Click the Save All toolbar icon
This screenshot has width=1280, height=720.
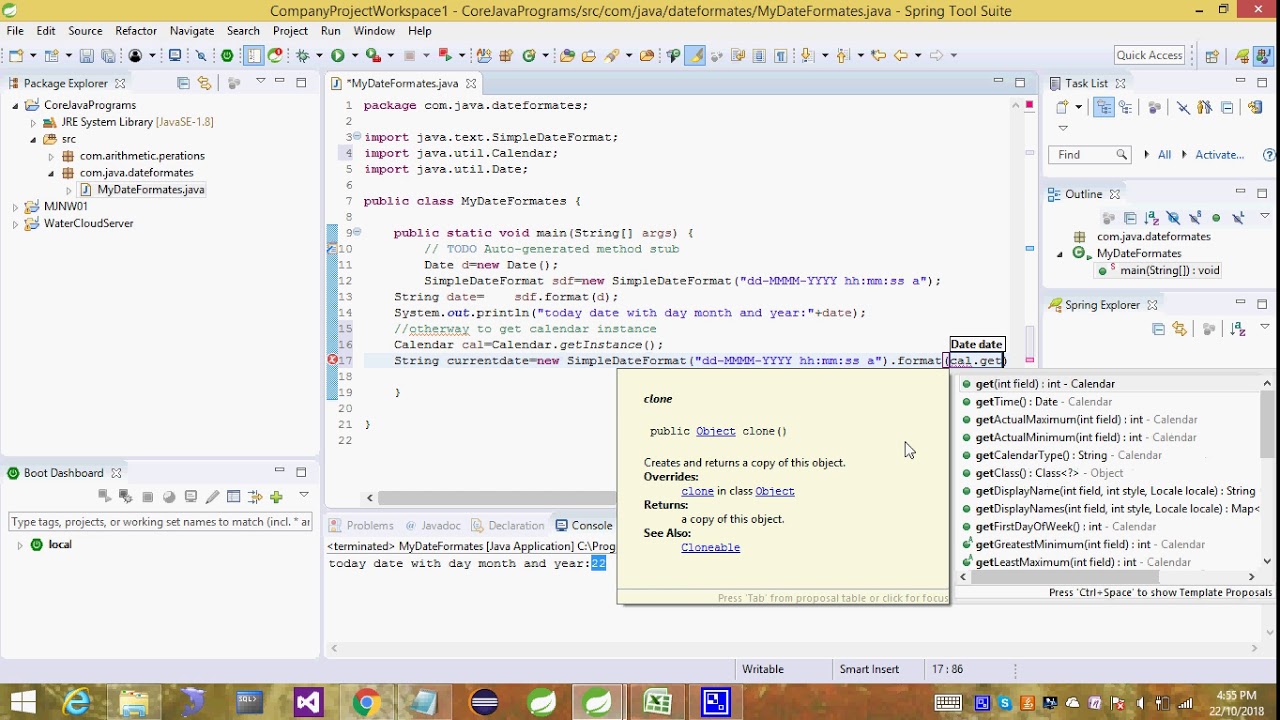point(108,56)
